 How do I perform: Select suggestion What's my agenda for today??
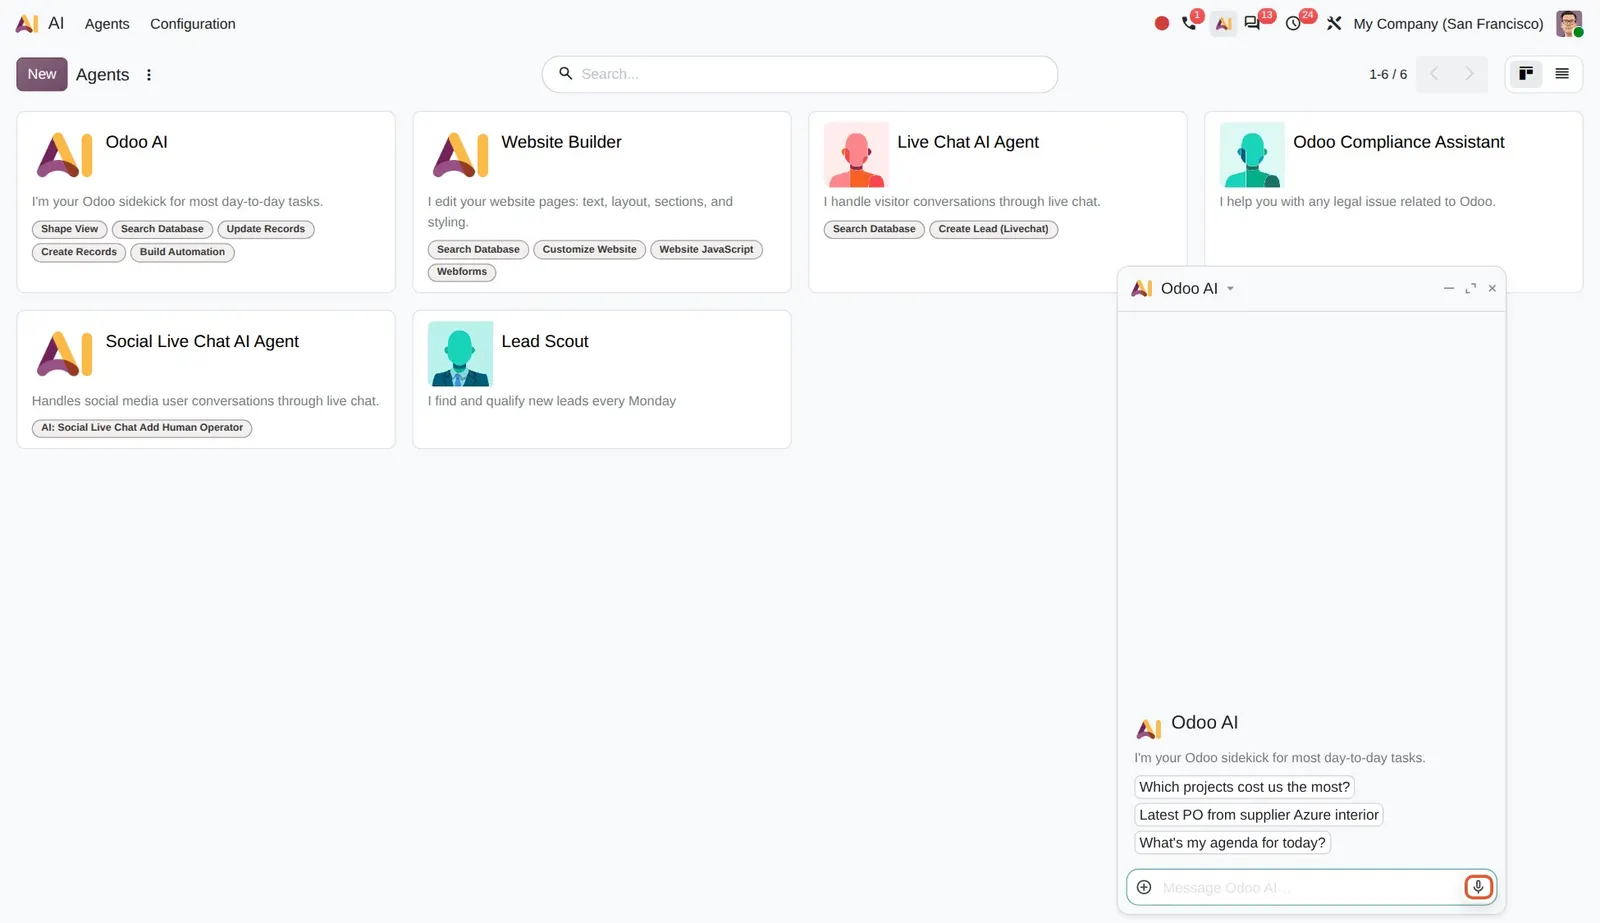click(x=1232, y=843)
